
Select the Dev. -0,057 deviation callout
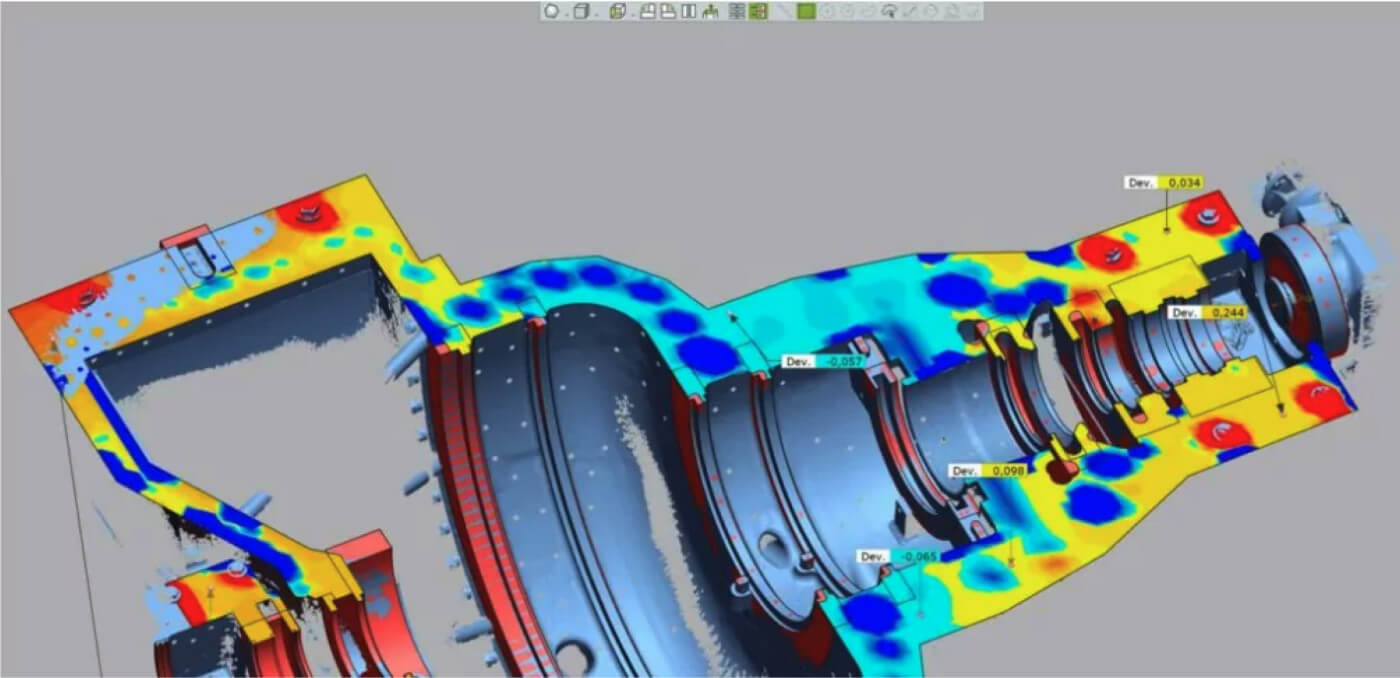(822, 361)
